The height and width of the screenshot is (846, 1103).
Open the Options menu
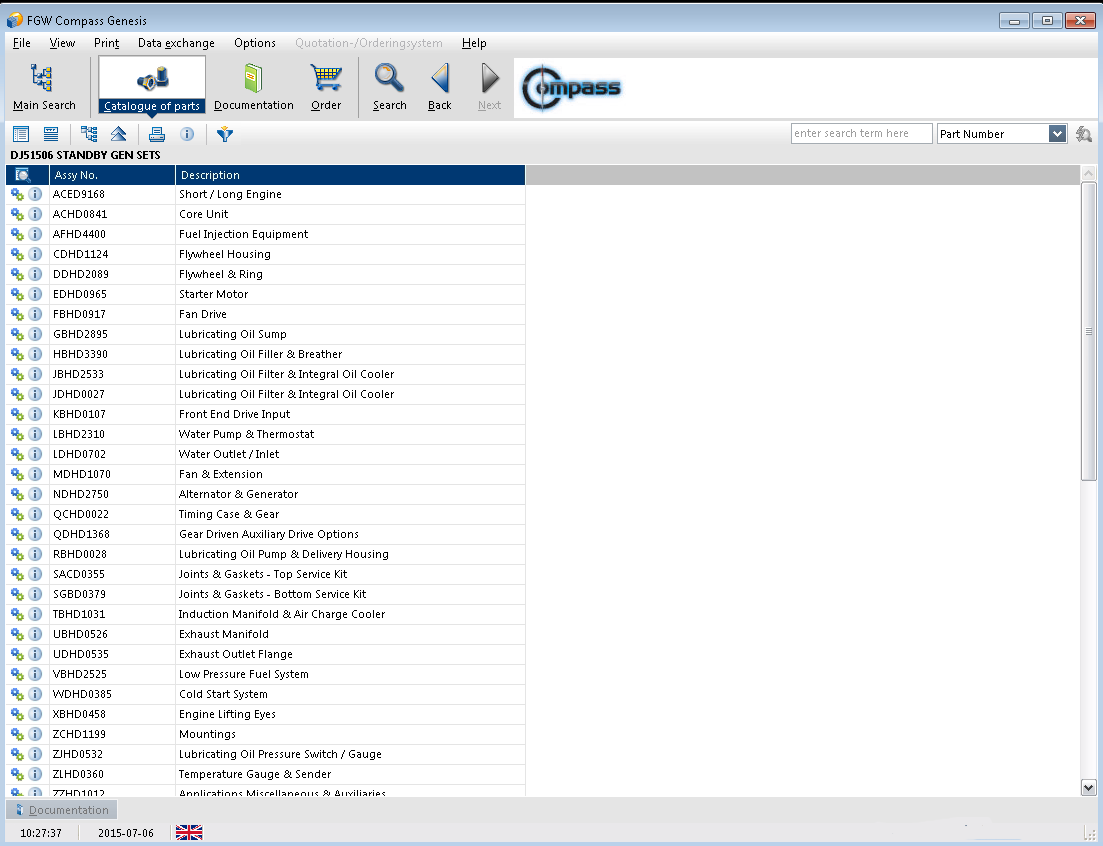tap(254, 43)
